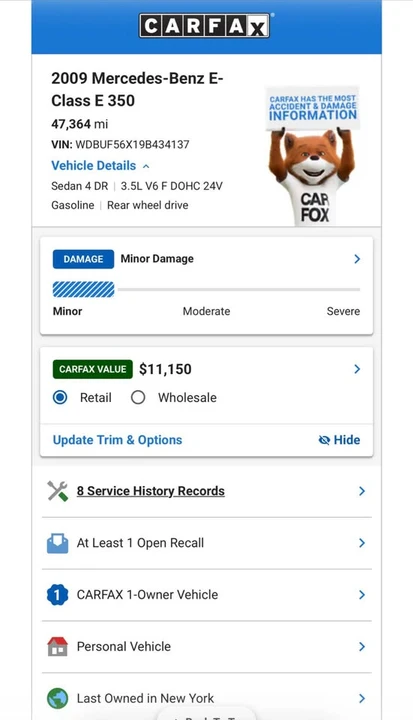Click the Update Trim & Options link

pyautogui.click(x=118, y=440)
